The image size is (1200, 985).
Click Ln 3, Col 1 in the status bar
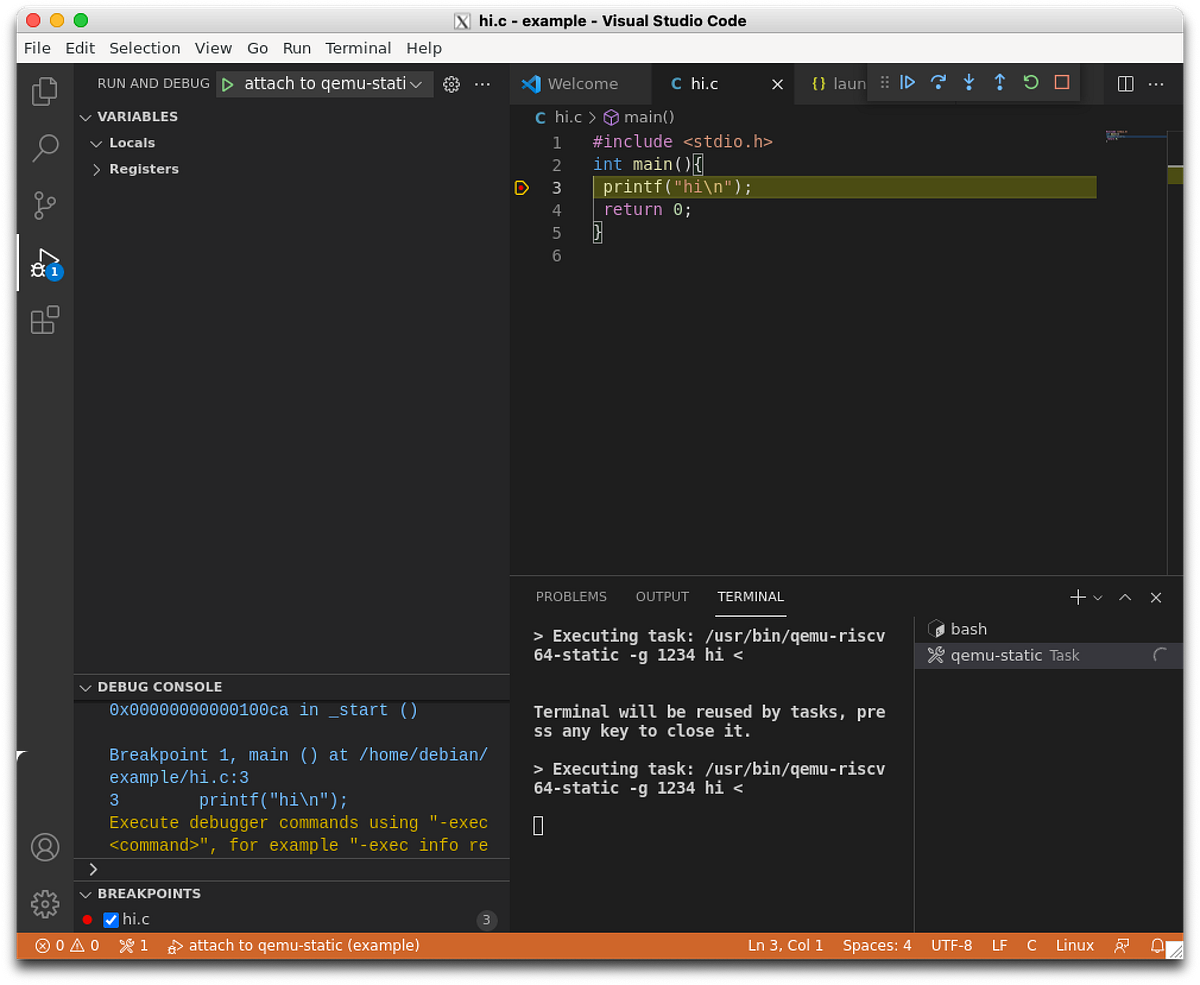[785, 945]
